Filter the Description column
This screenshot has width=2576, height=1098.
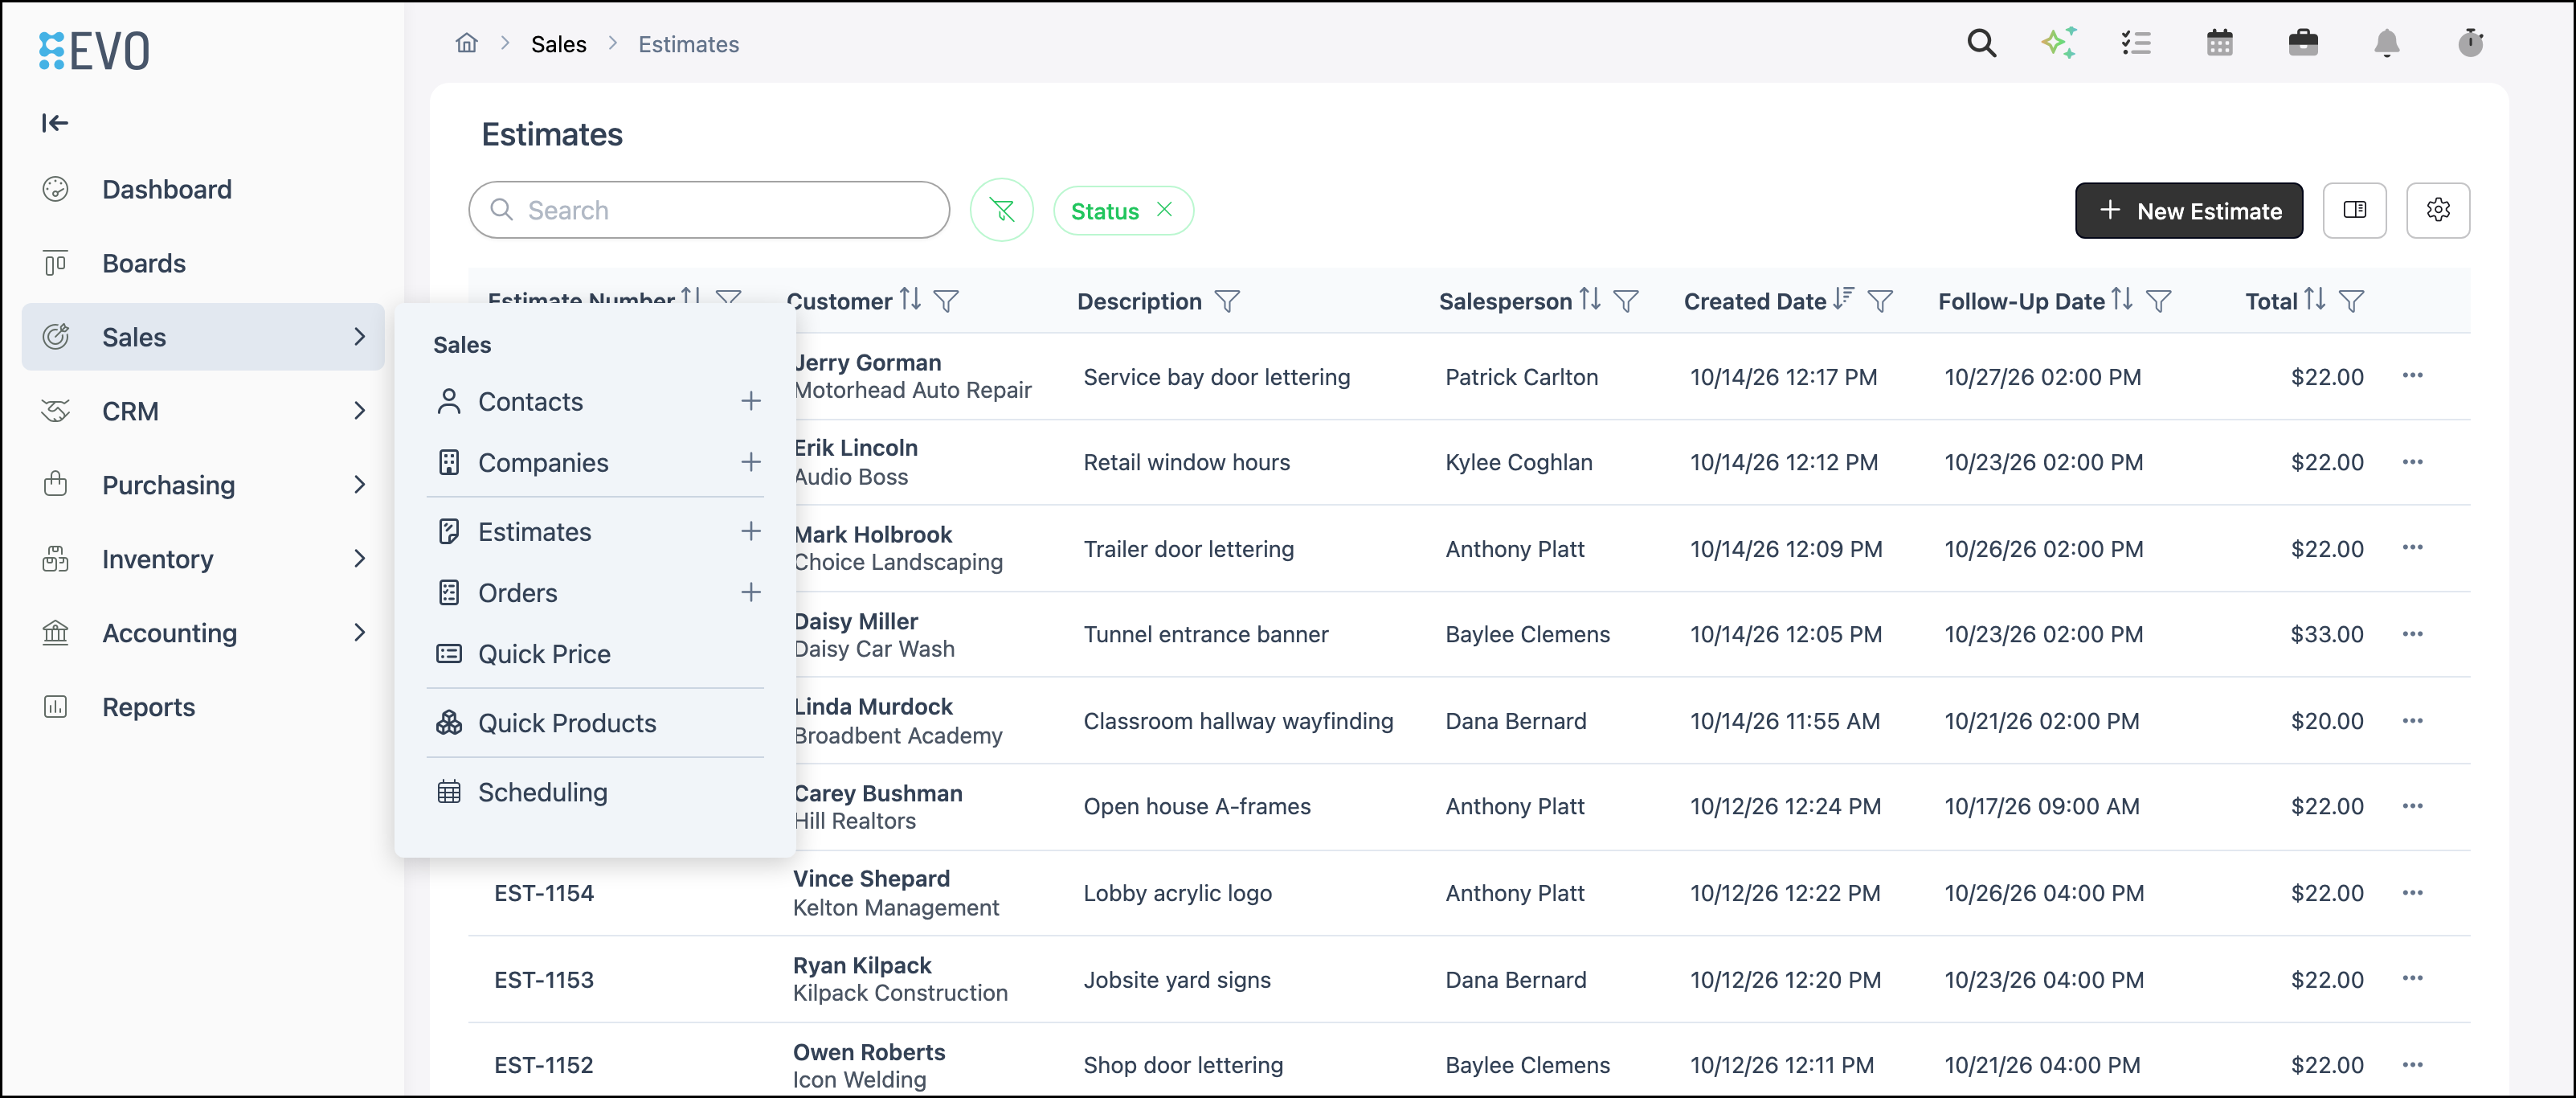coord(1227,301)
